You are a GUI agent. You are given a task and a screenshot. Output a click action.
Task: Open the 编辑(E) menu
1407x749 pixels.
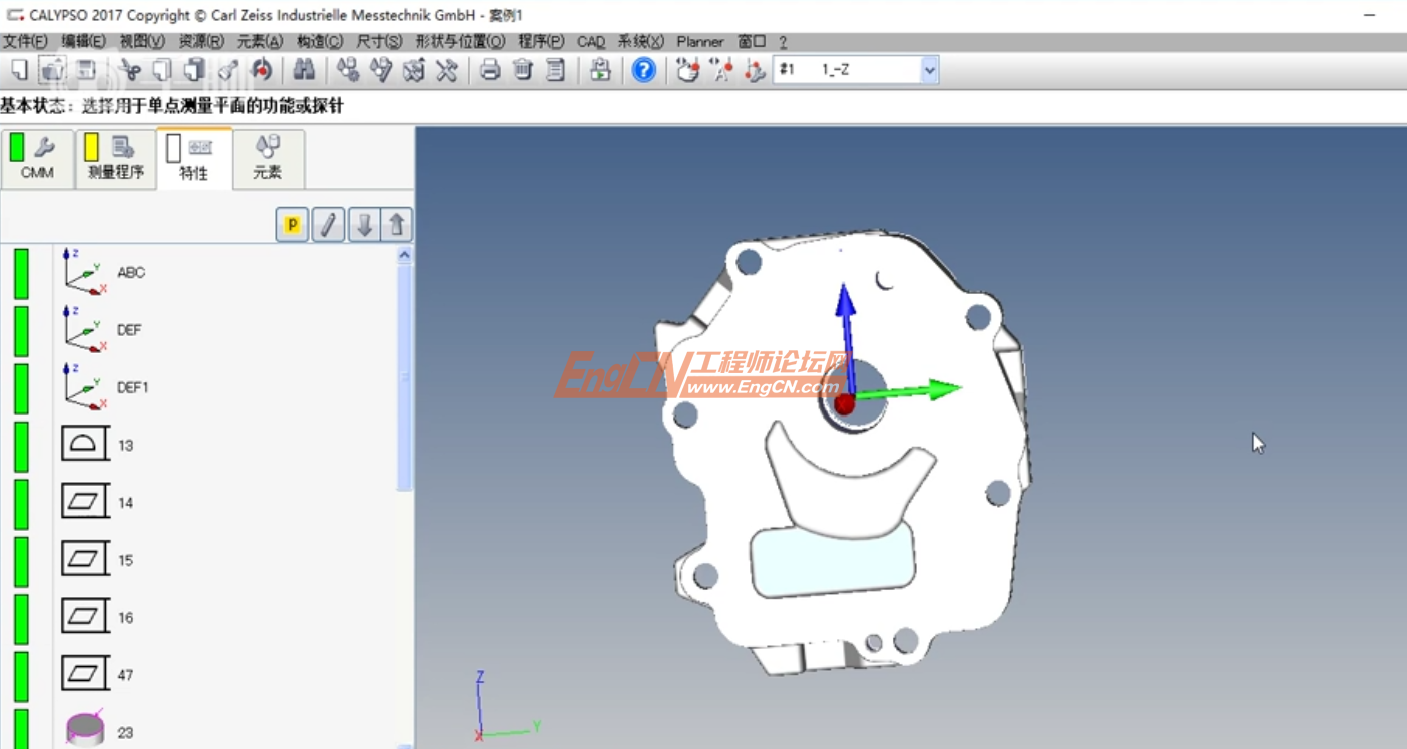[x=83, y=41]
